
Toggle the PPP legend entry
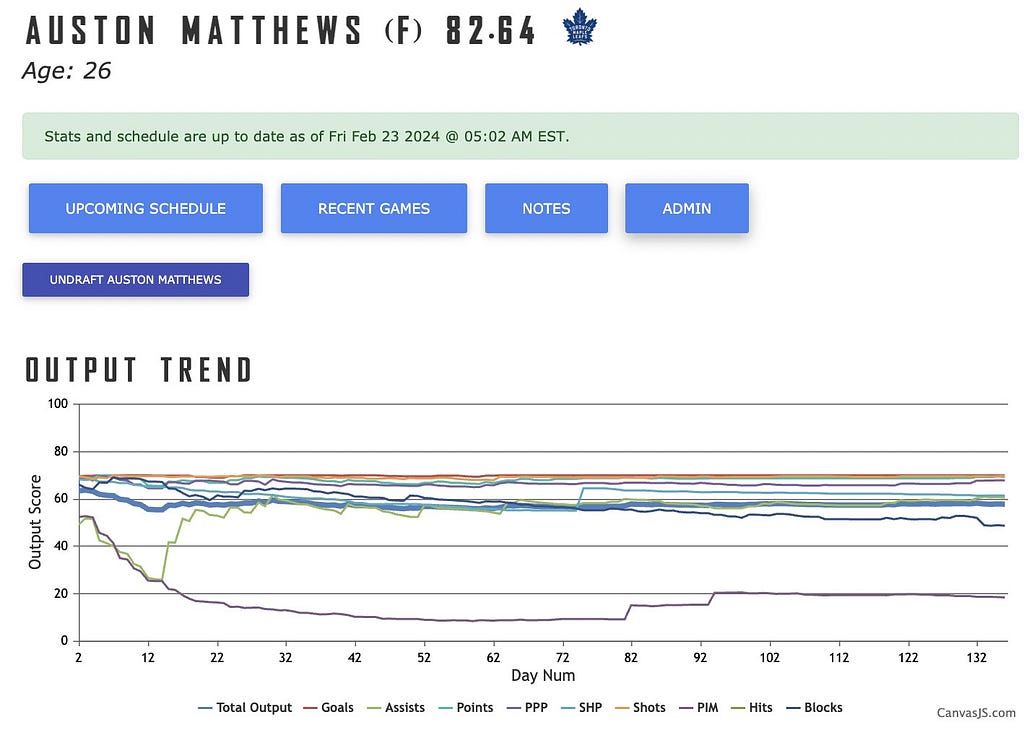point(527,708)
